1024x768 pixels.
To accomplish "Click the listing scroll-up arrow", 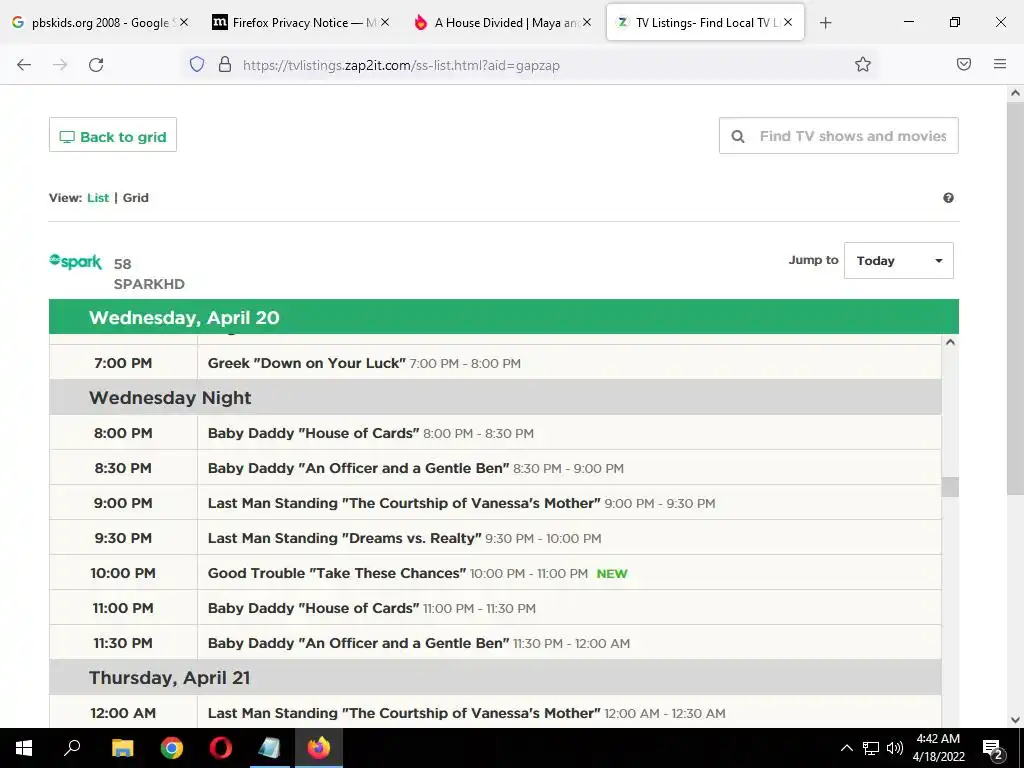I will pyautogui.click(x=950, y=342).
